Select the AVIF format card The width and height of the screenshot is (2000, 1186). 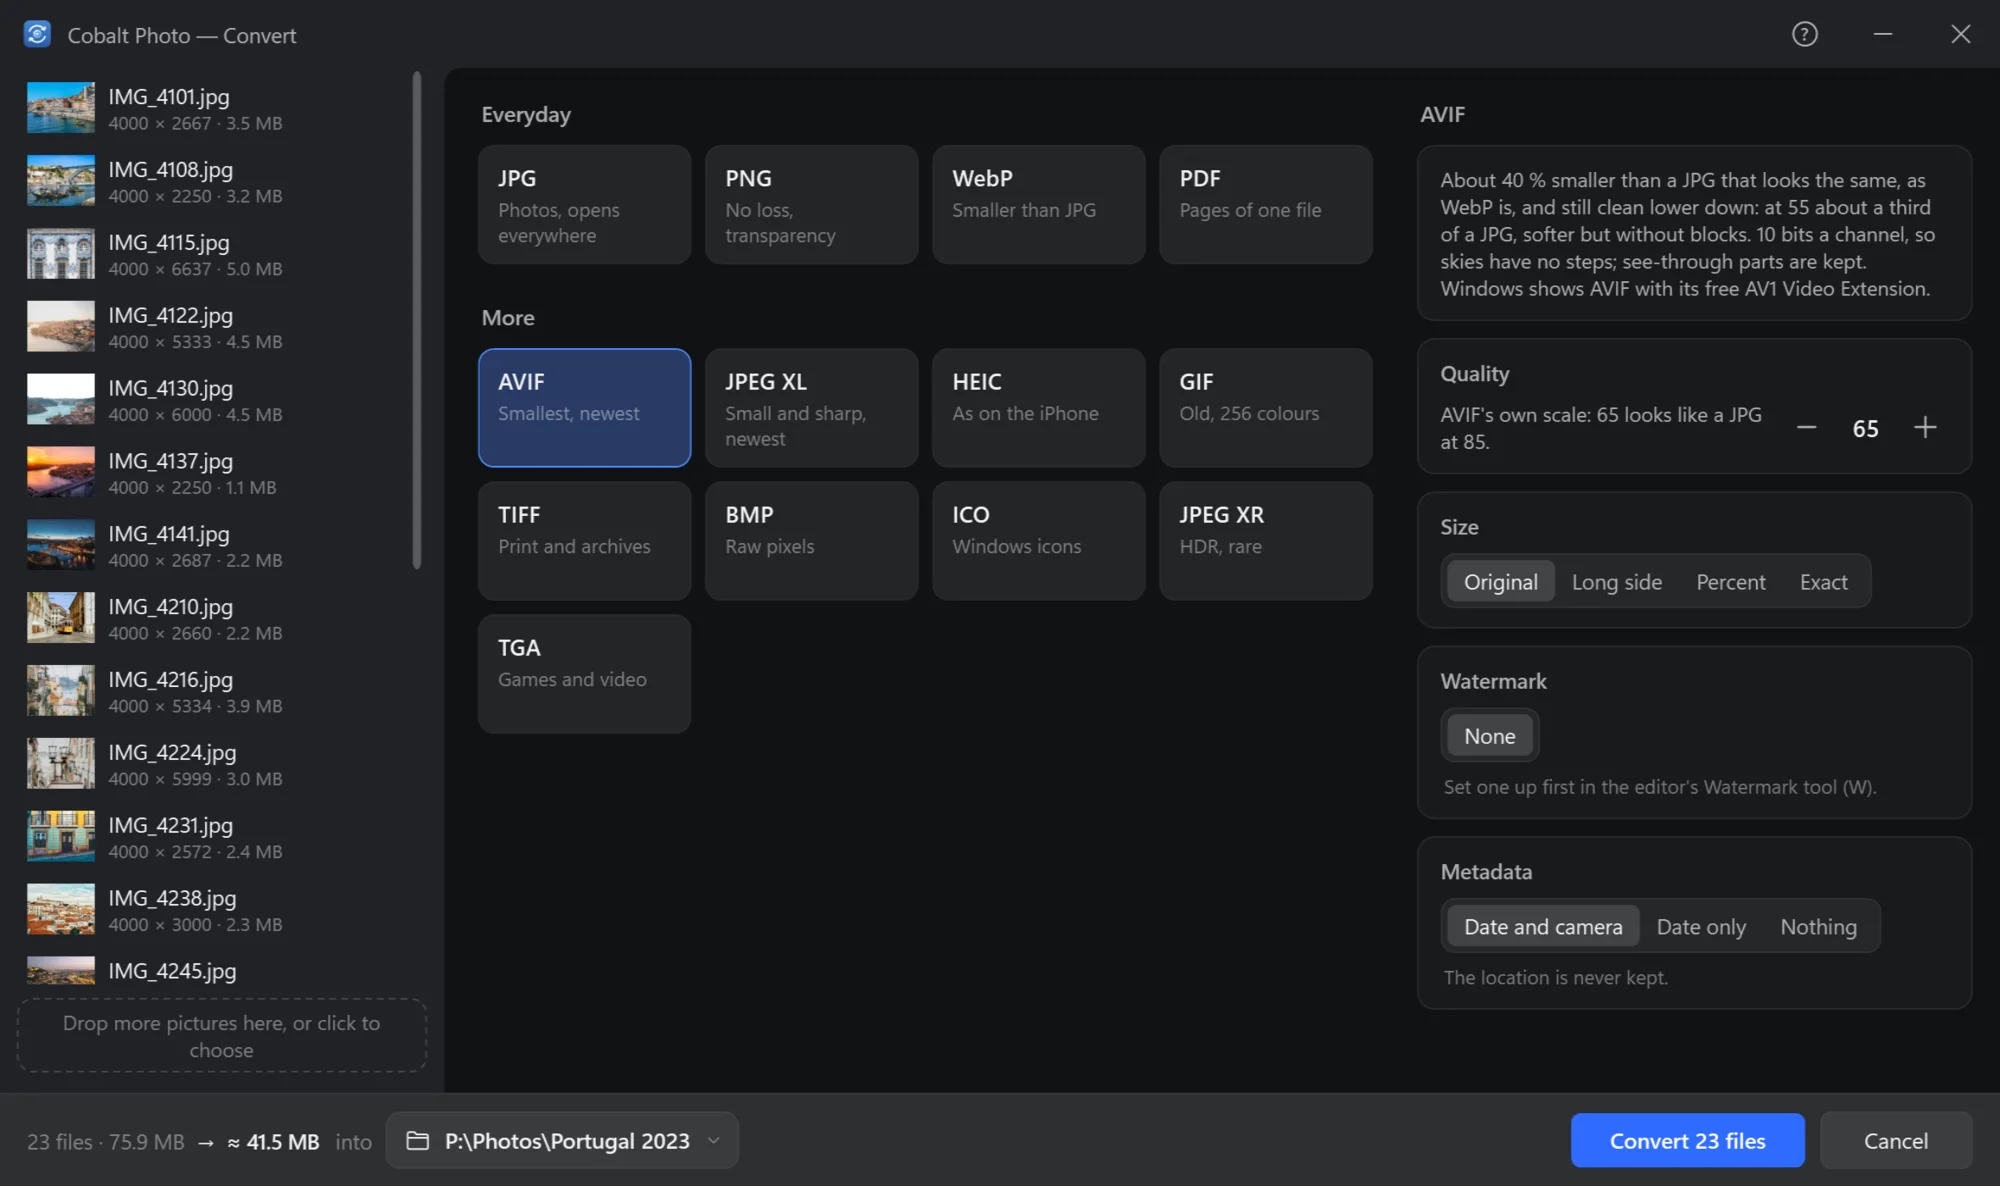(585, 408)
